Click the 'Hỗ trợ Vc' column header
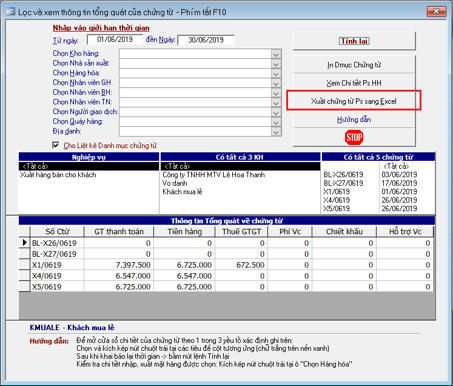The width and height of the screenshot is (453, 386). [x=405, y=231]
